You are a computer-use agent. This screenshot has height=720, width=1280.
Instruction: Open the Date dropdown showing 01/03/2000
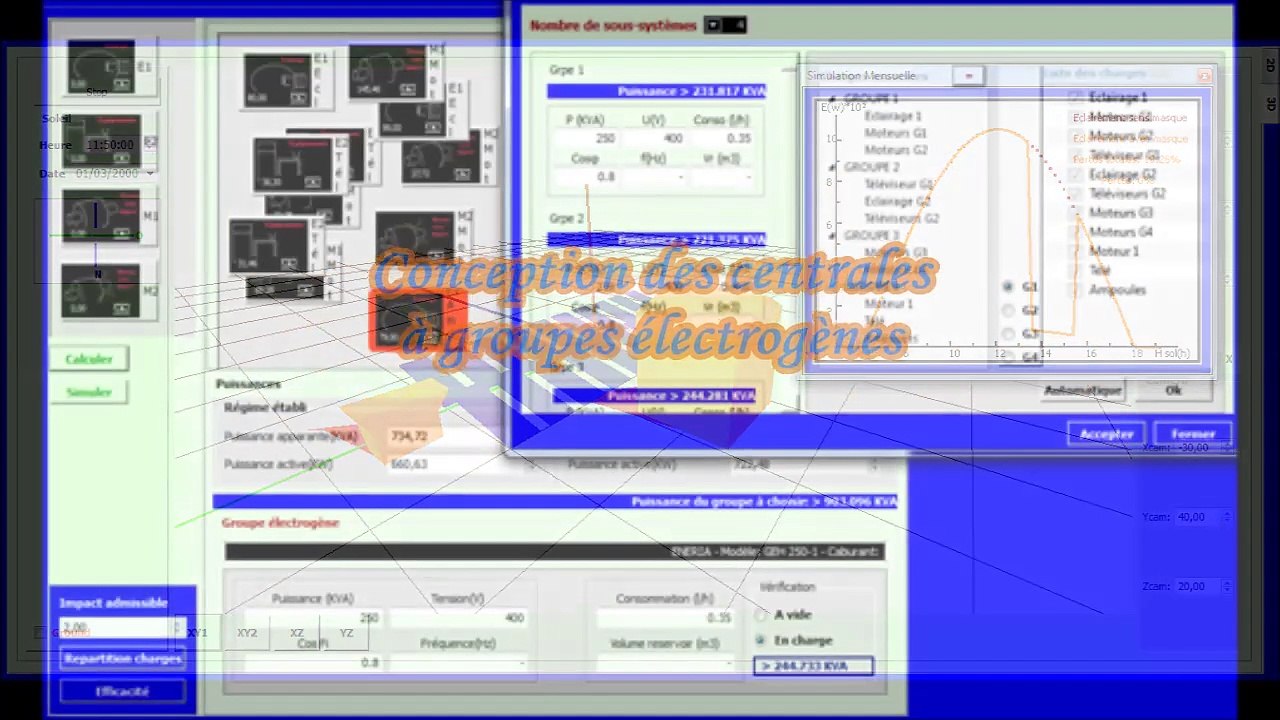150,173
